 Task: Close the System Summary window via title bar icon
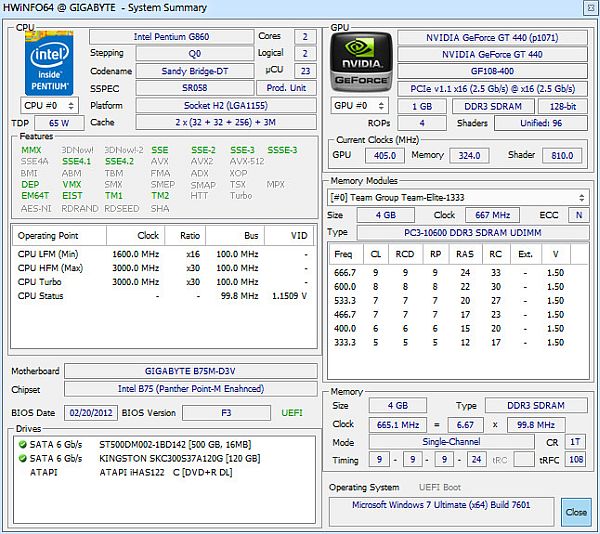tap(590, 8)
